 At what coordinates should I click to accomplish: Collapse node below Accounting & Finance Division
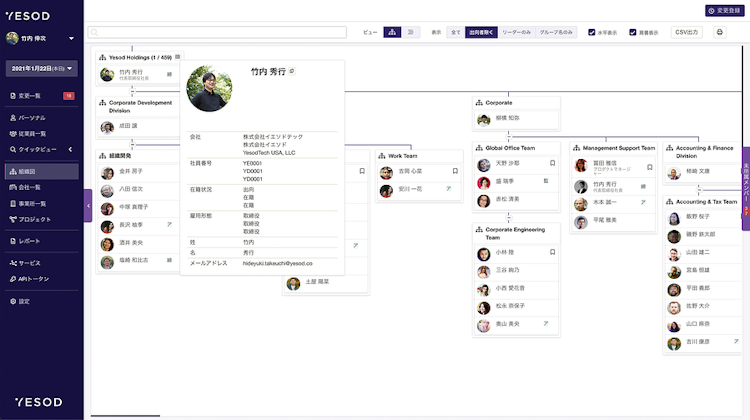(699, 190)
